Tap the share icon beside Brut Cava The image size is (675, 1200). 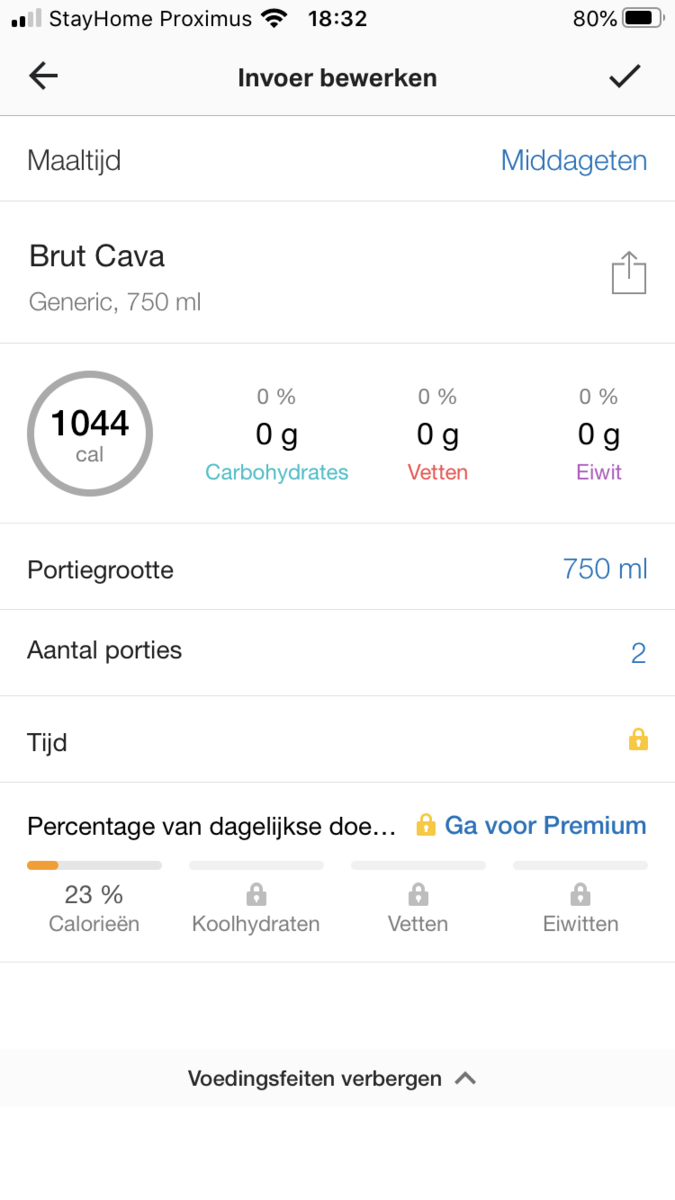[x=629, y=273]
